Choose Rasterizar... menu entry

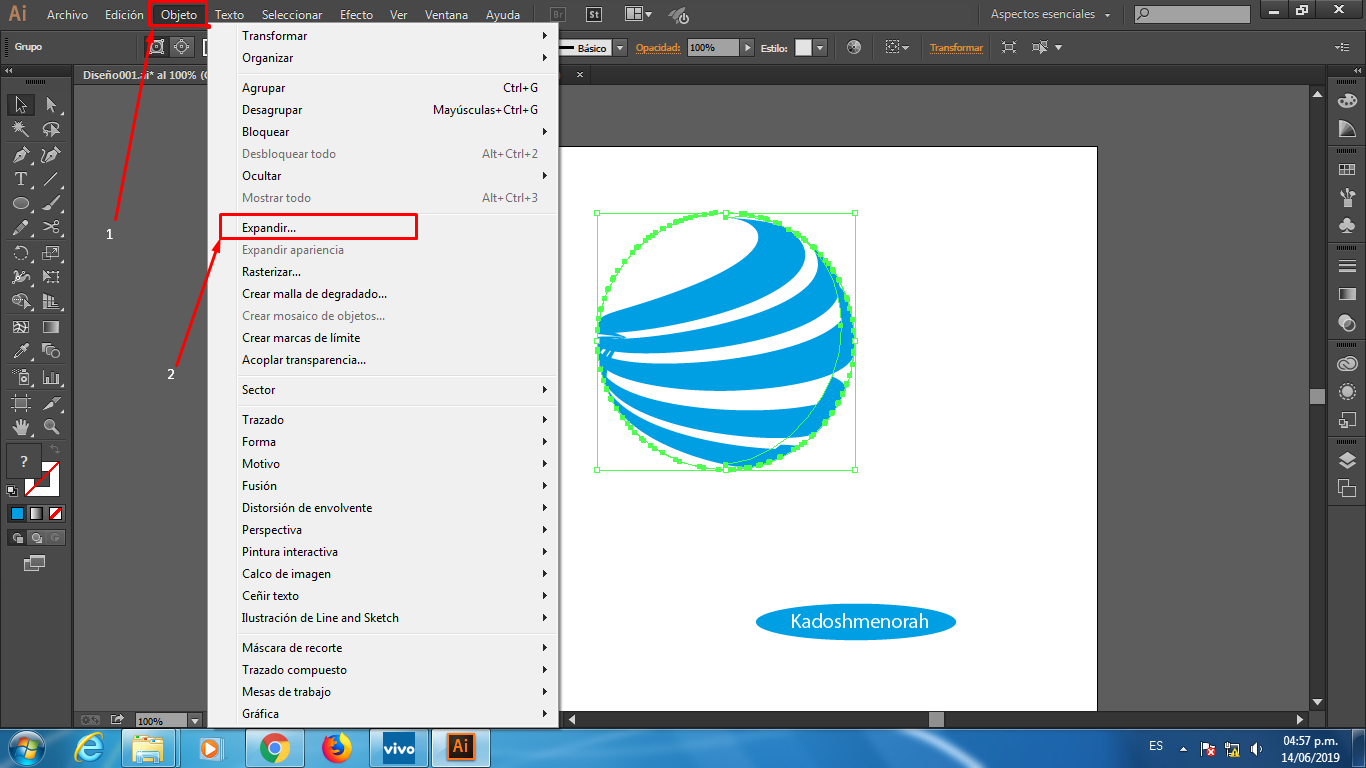pyautogui.click(x=383, y=272)
